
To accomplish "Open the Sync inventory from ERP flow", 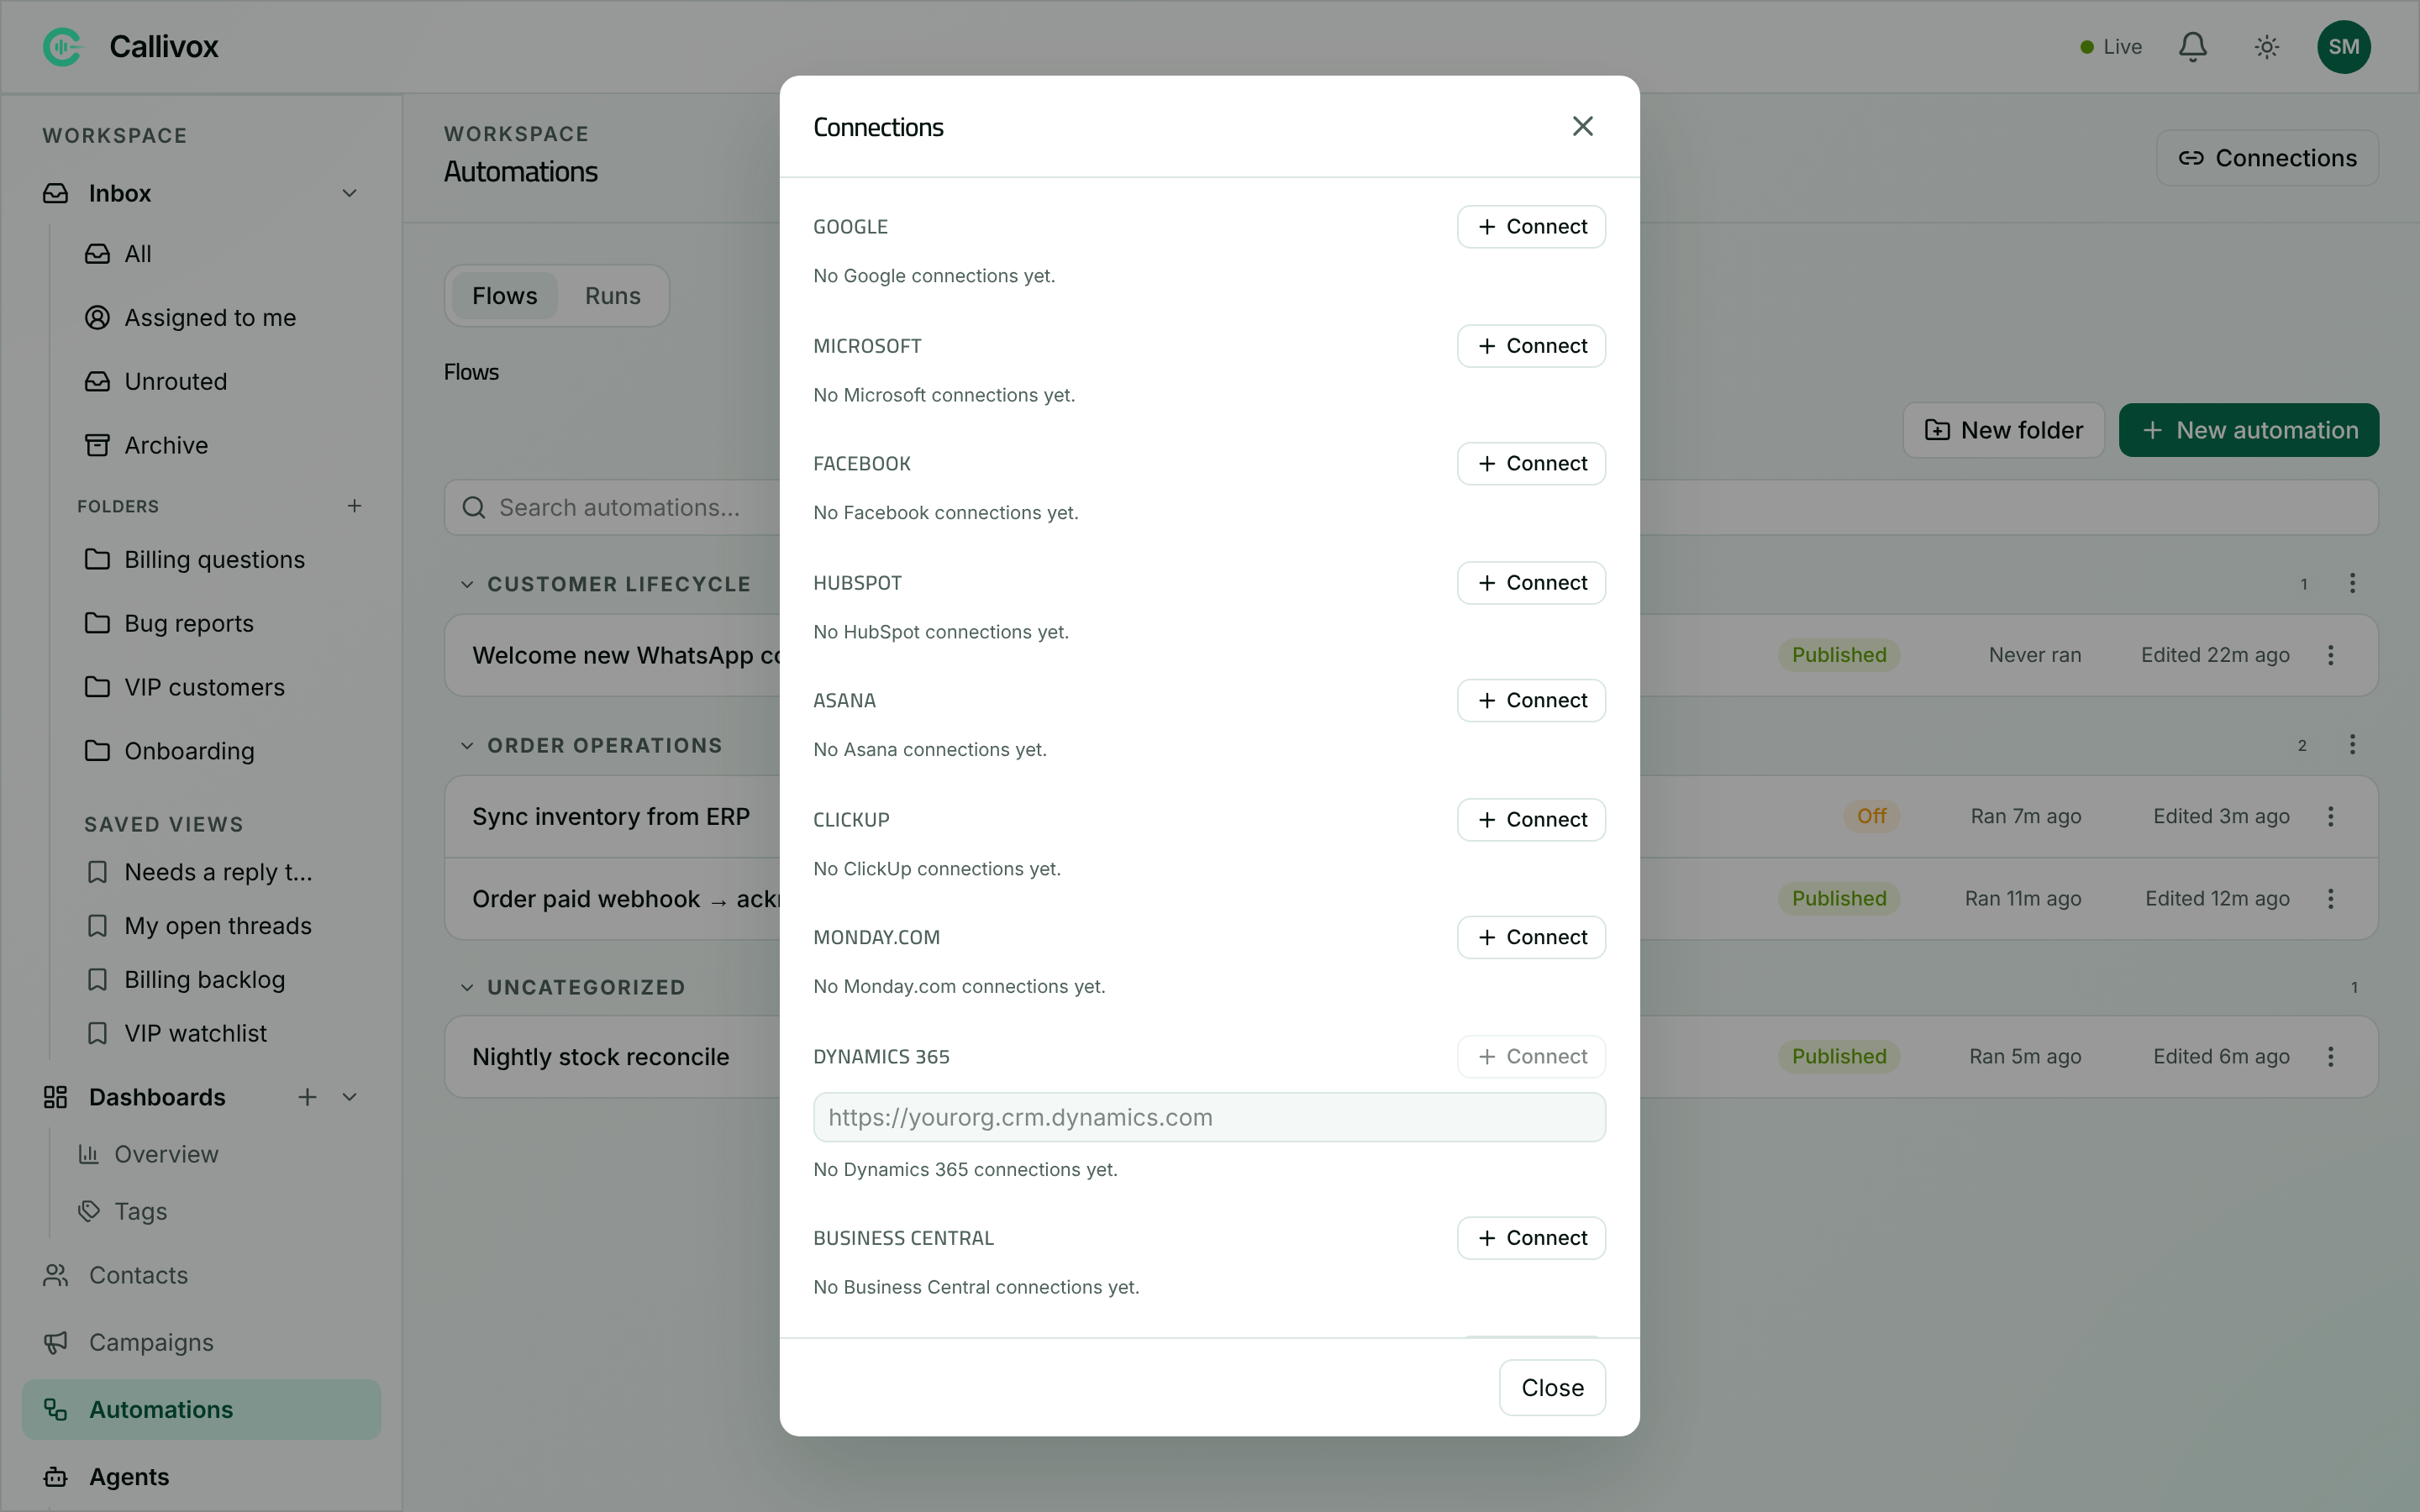I will [611, 817].
